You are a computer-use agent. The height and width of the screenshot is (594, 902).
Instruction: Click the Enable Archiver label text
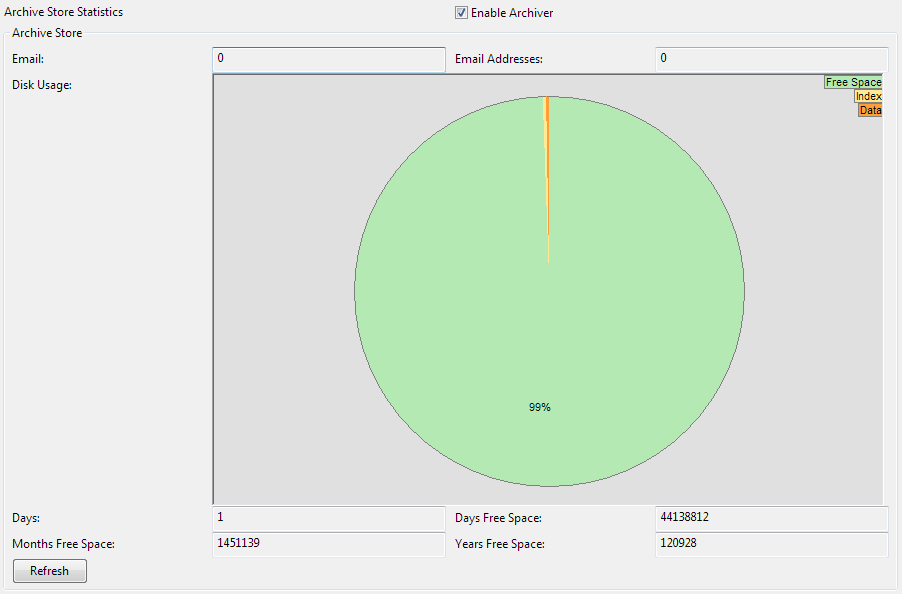click(x=512, y=13)
